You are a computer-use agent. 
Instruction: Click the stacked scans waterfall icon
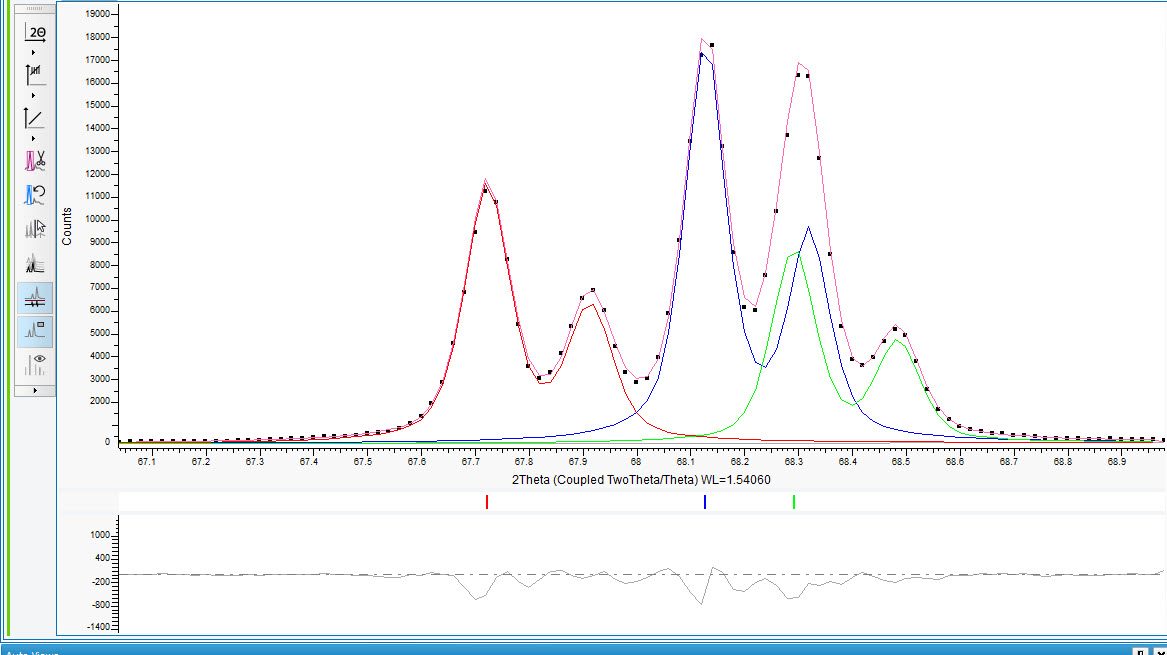click(x=35, y=263)
